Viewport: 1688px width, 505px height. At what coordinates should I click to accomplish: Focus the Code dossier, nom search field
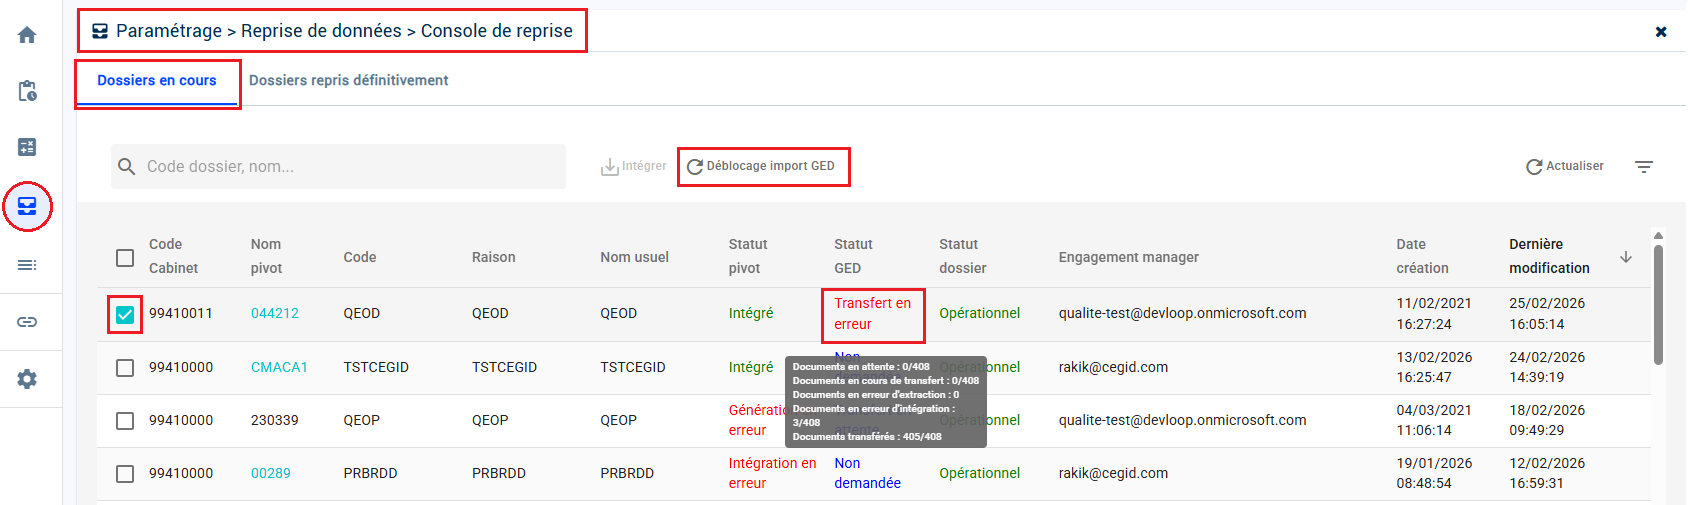[x=338, y=166]
